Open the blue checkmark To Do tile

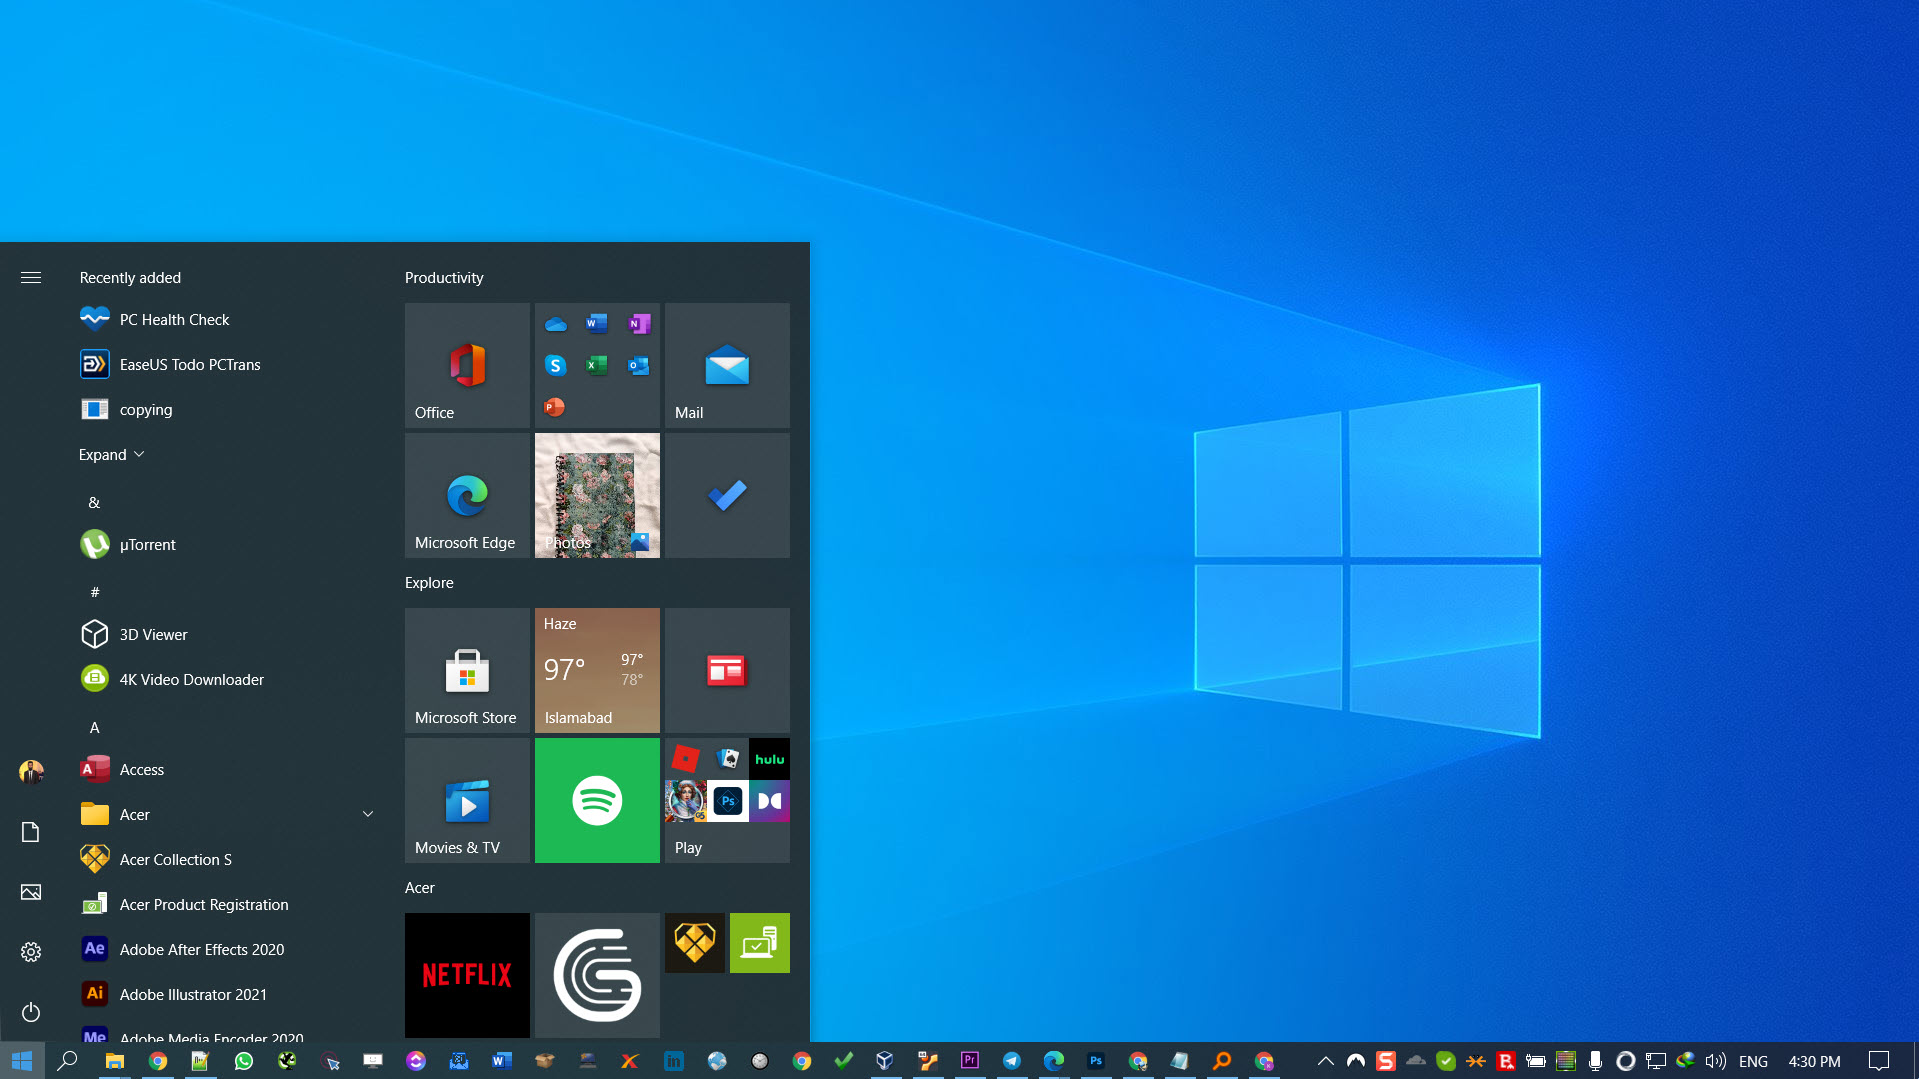point(727,495)
